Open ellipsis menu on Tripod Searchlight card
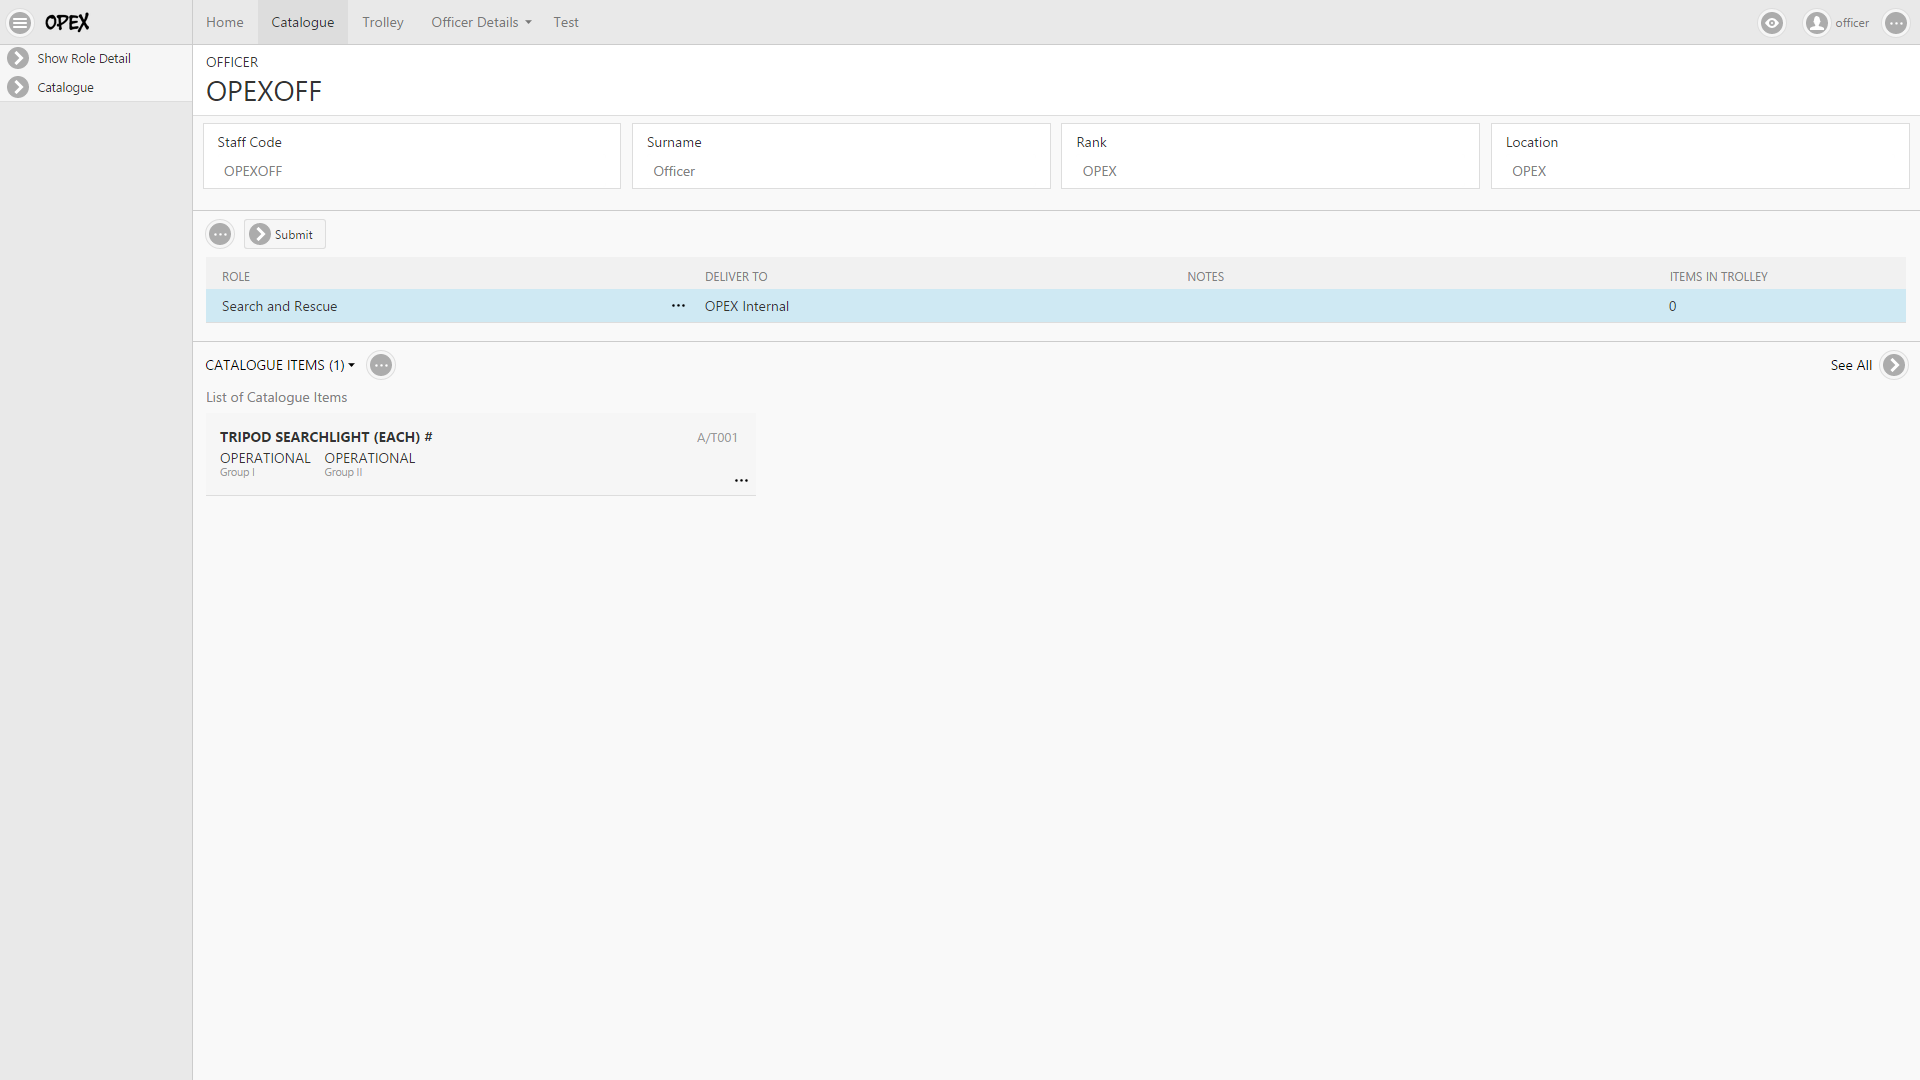The width and height of the screenshot is (1920, 1080). [741, 481]
